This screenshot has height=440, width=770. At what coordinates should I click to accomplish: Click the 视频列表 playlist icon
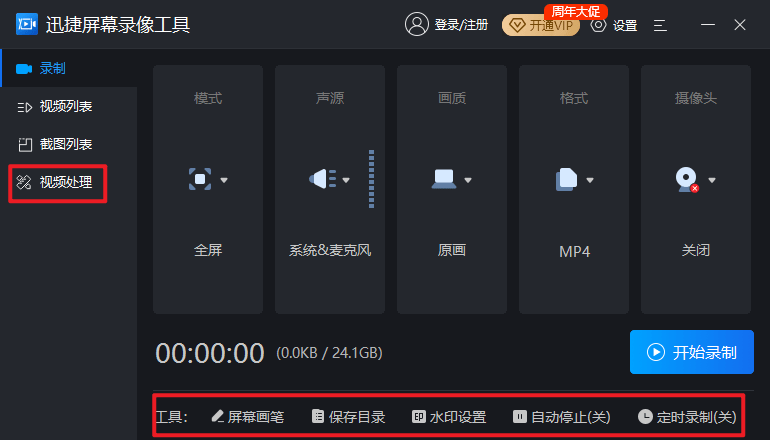[24, 107]
